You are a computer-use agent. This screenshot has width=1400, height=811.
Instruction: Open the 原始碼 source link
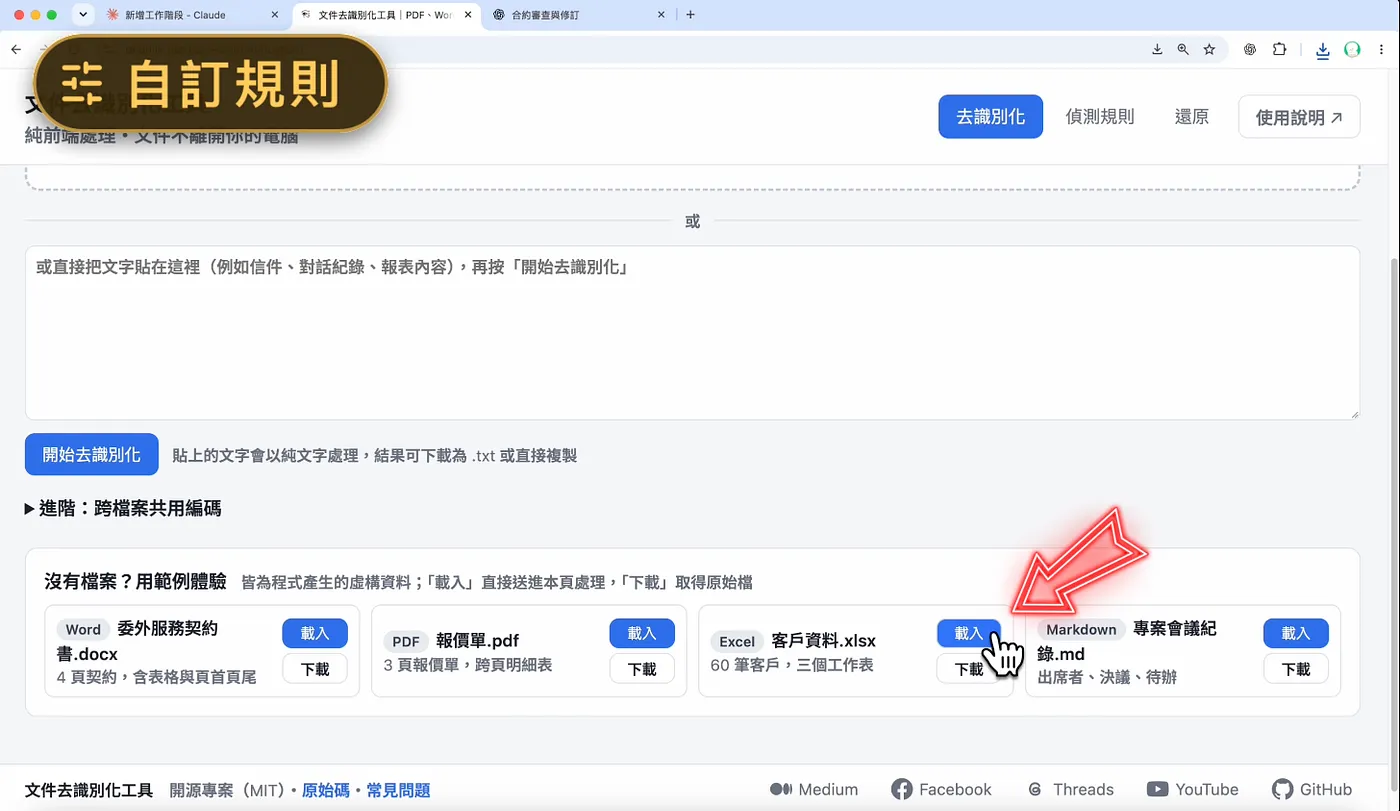pyautogui.click(x=326, y=790)
